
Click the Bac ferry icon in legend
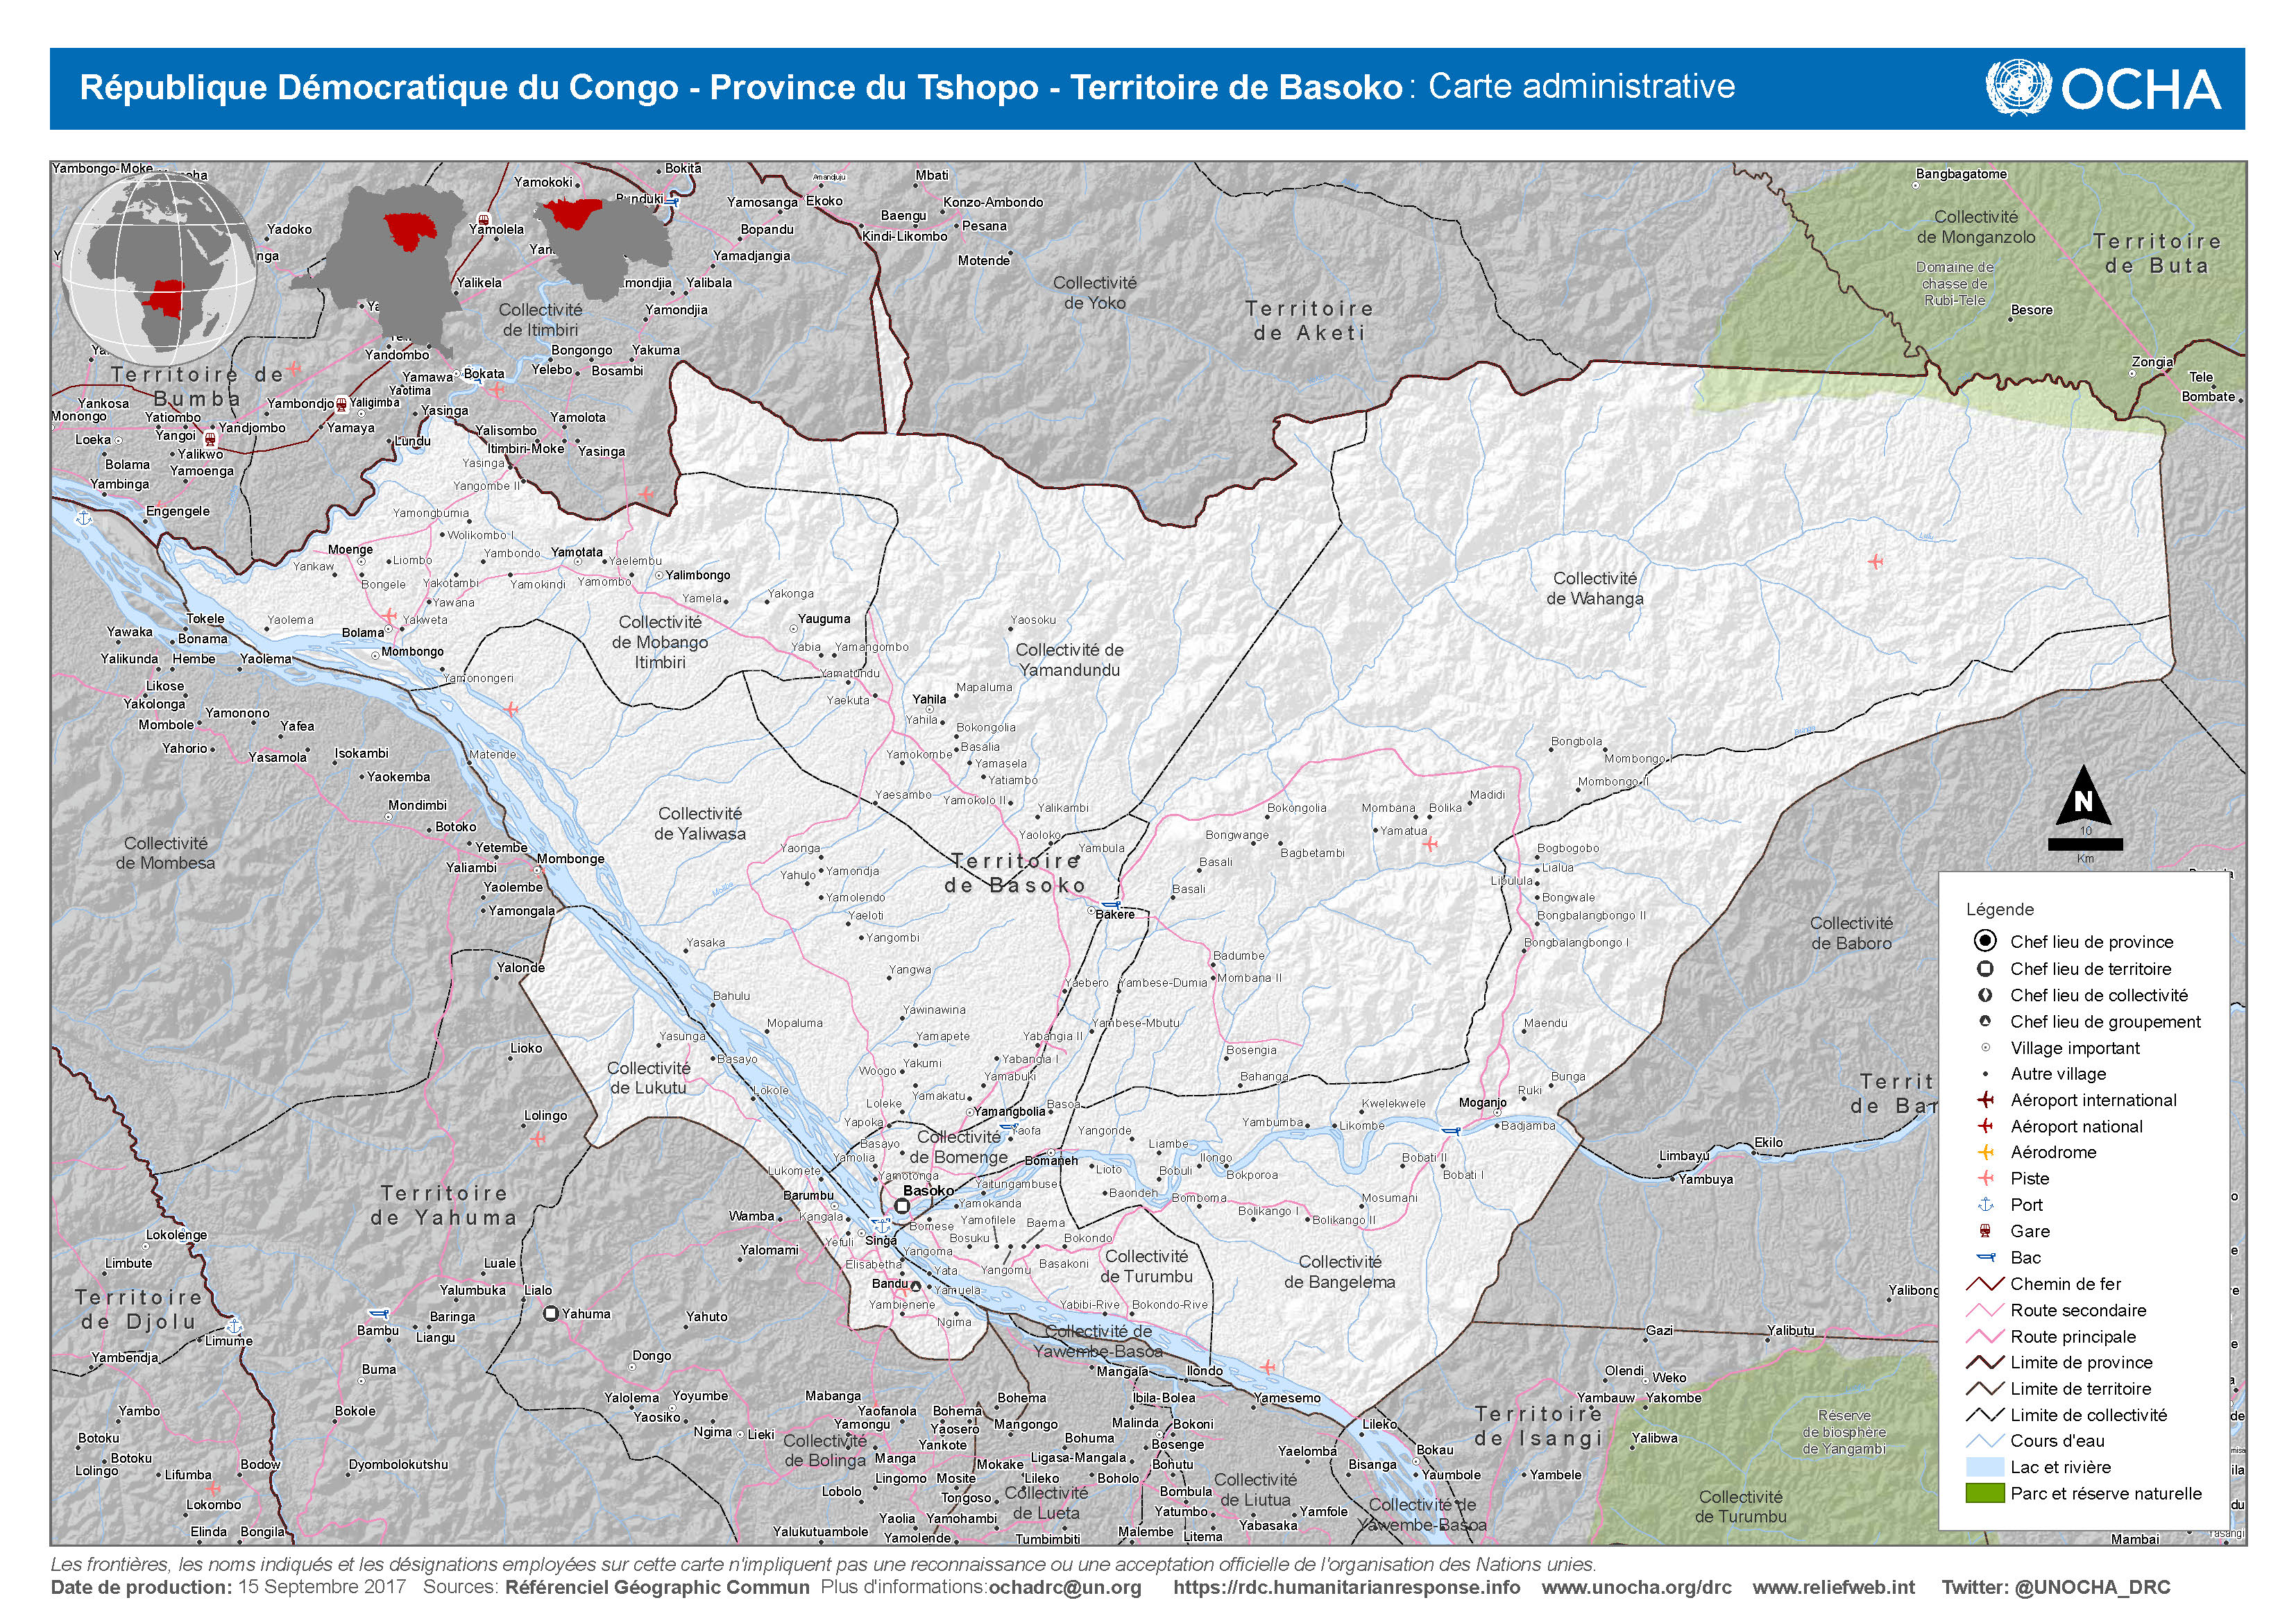coord(1986,1257)
